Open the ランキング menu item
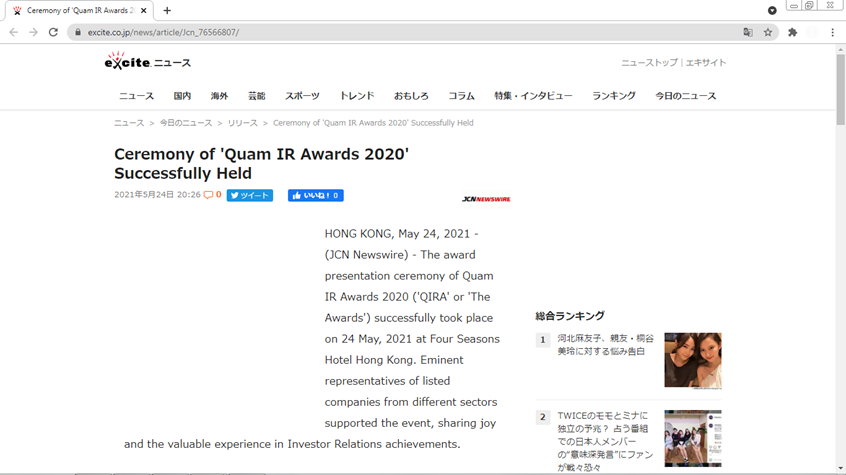 (613, 96)
